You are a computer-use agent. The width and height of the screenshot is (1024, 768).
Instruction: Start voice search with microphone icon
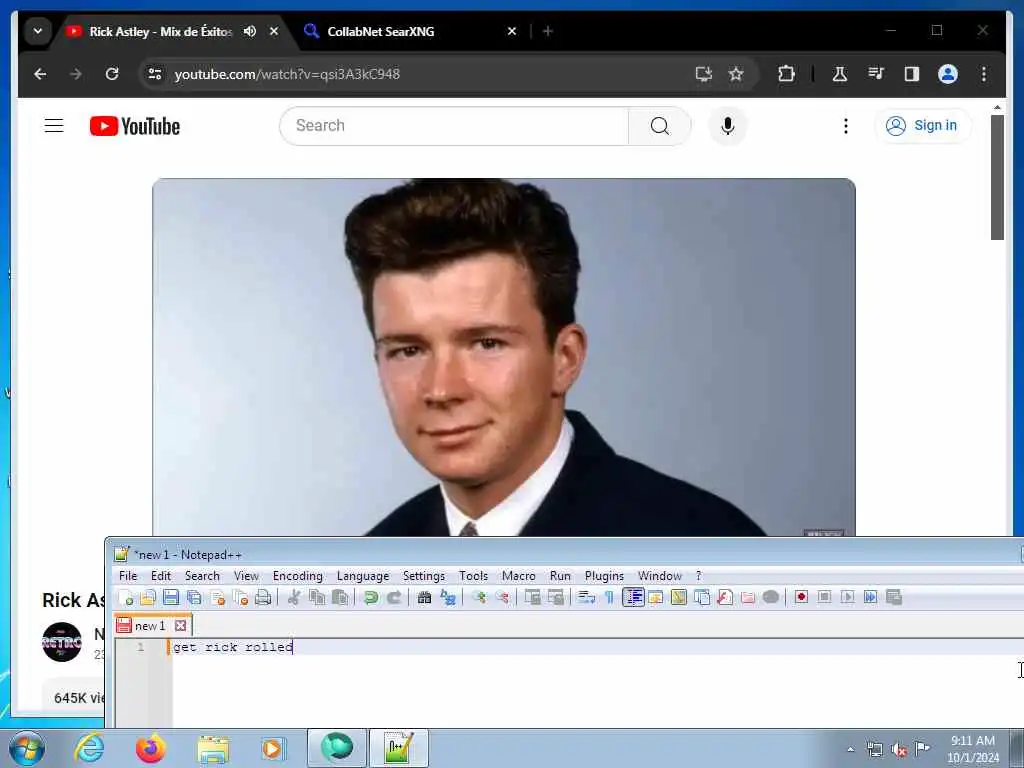[x=728, y=125]
